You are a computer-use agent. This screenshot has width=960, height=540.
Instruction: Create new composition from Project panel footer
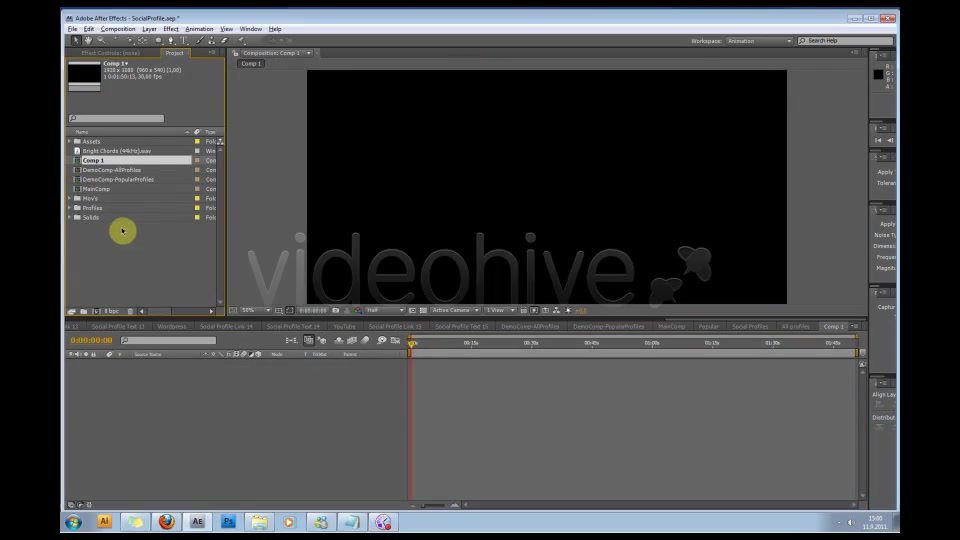(x=96, y=311)
